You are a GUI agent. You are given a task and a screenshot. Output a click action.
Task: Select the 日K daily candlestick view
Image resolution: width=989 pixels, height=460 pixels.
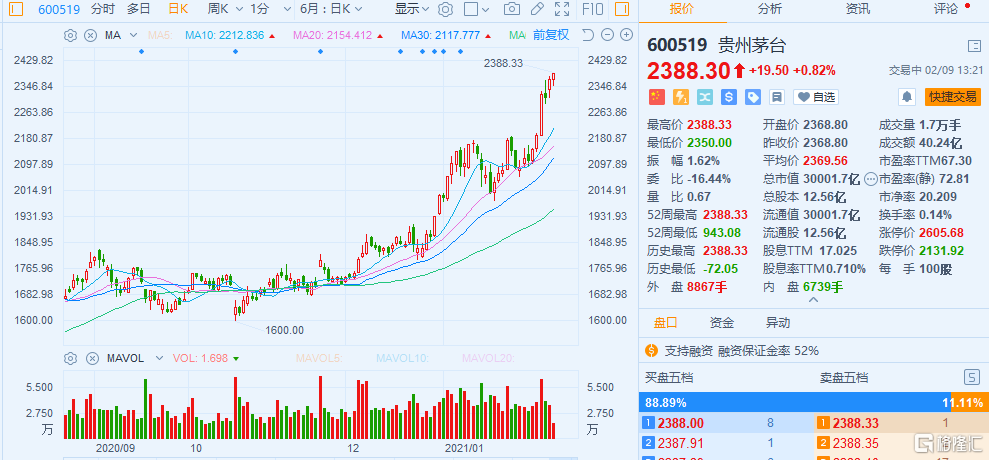pos(178,9)
